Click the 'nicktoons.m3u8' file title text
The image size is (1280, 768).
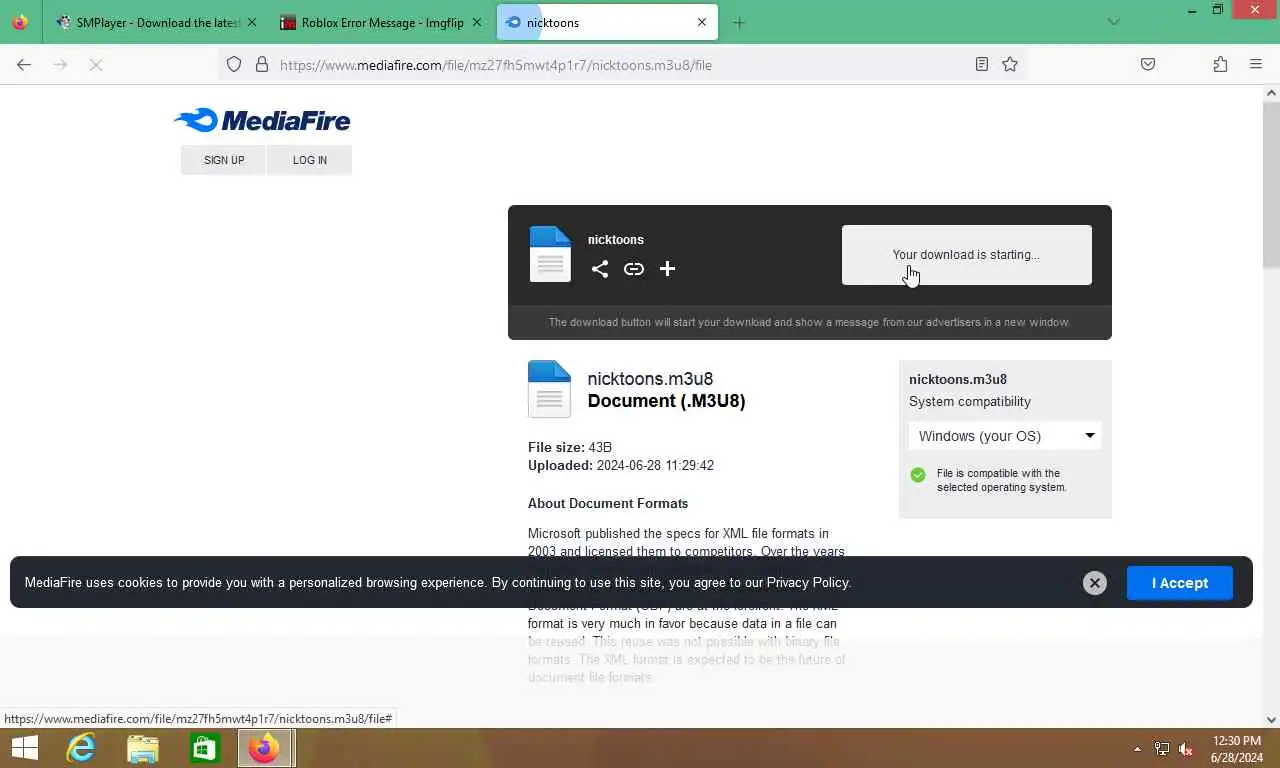(x=650, y=379)
